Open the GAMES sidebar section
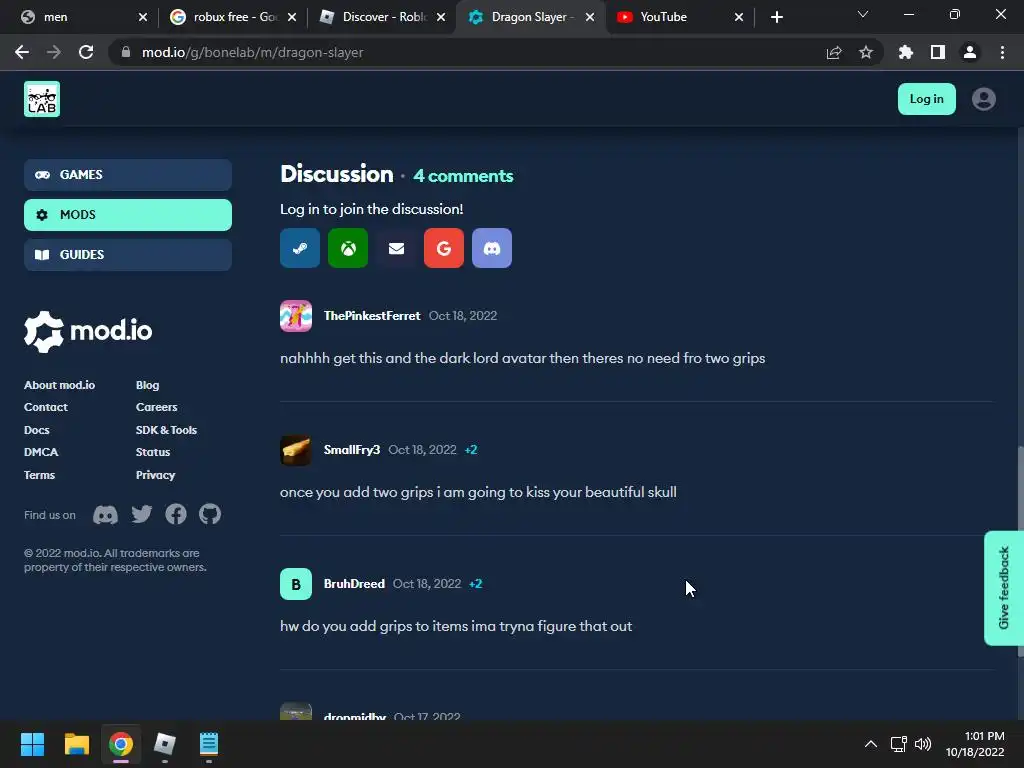Screen dimensions: 1024x768 128,175
